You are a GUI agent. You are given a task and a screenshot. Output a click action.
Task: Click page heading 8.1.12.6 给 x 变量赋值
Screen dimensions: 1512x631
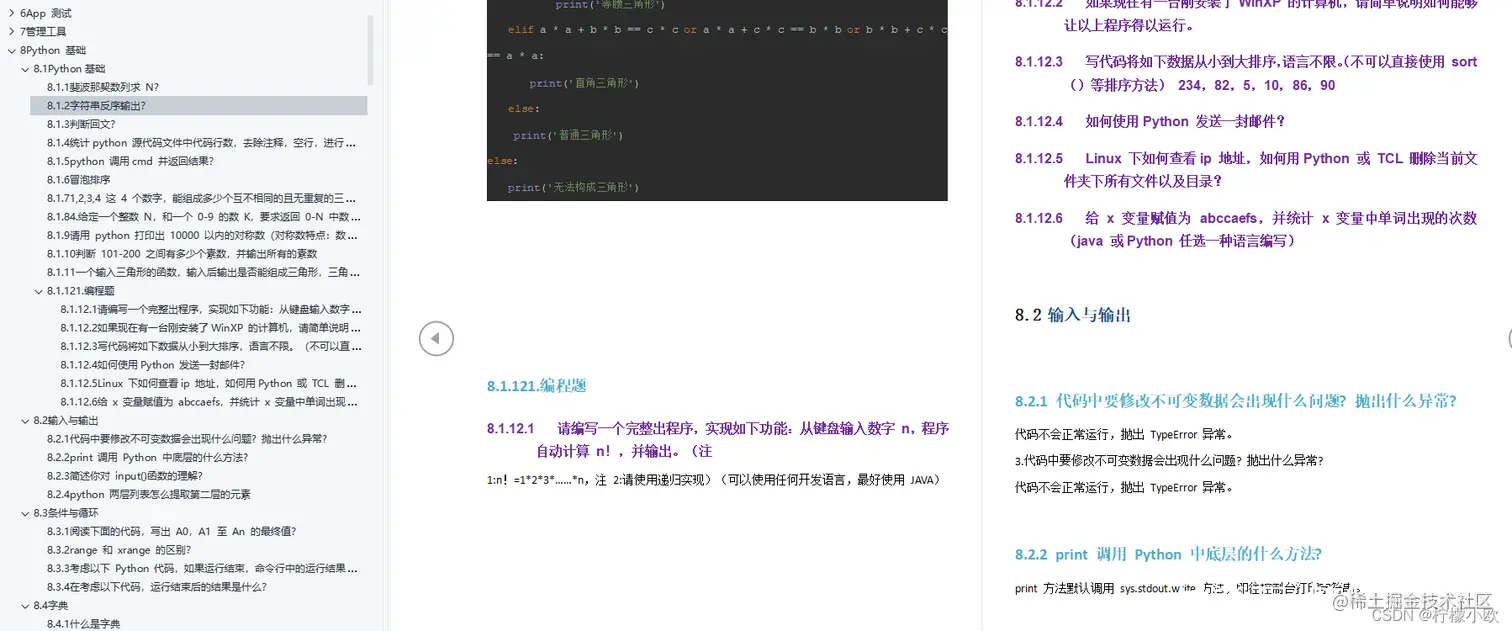pos(1246,230)
